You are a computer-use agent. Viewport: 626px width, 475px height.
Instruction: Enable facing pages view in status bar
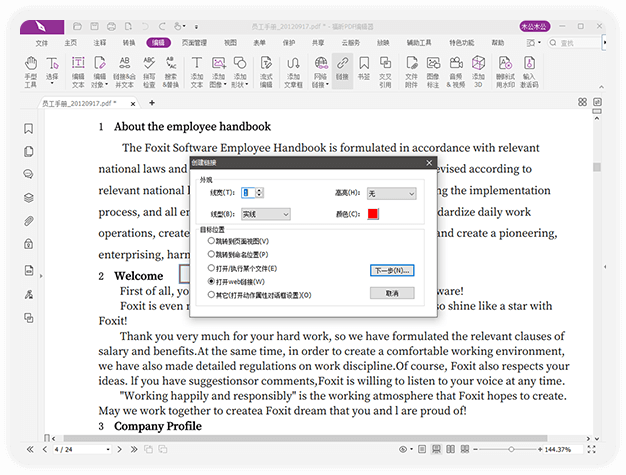click(x=450, y=449)
